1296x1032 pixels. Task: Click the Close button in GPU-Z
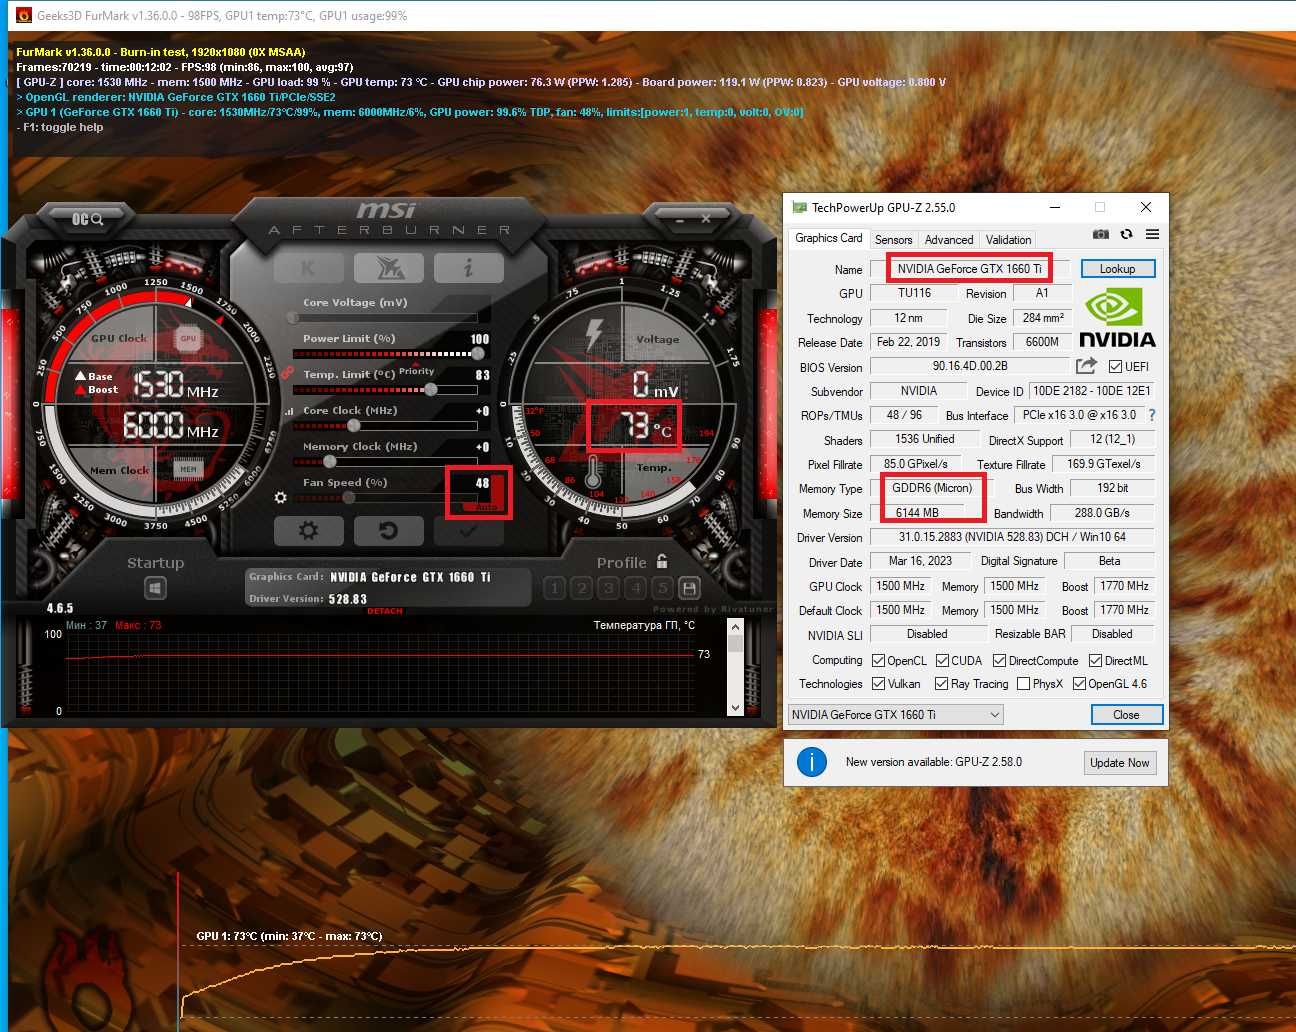[1126, 715]
